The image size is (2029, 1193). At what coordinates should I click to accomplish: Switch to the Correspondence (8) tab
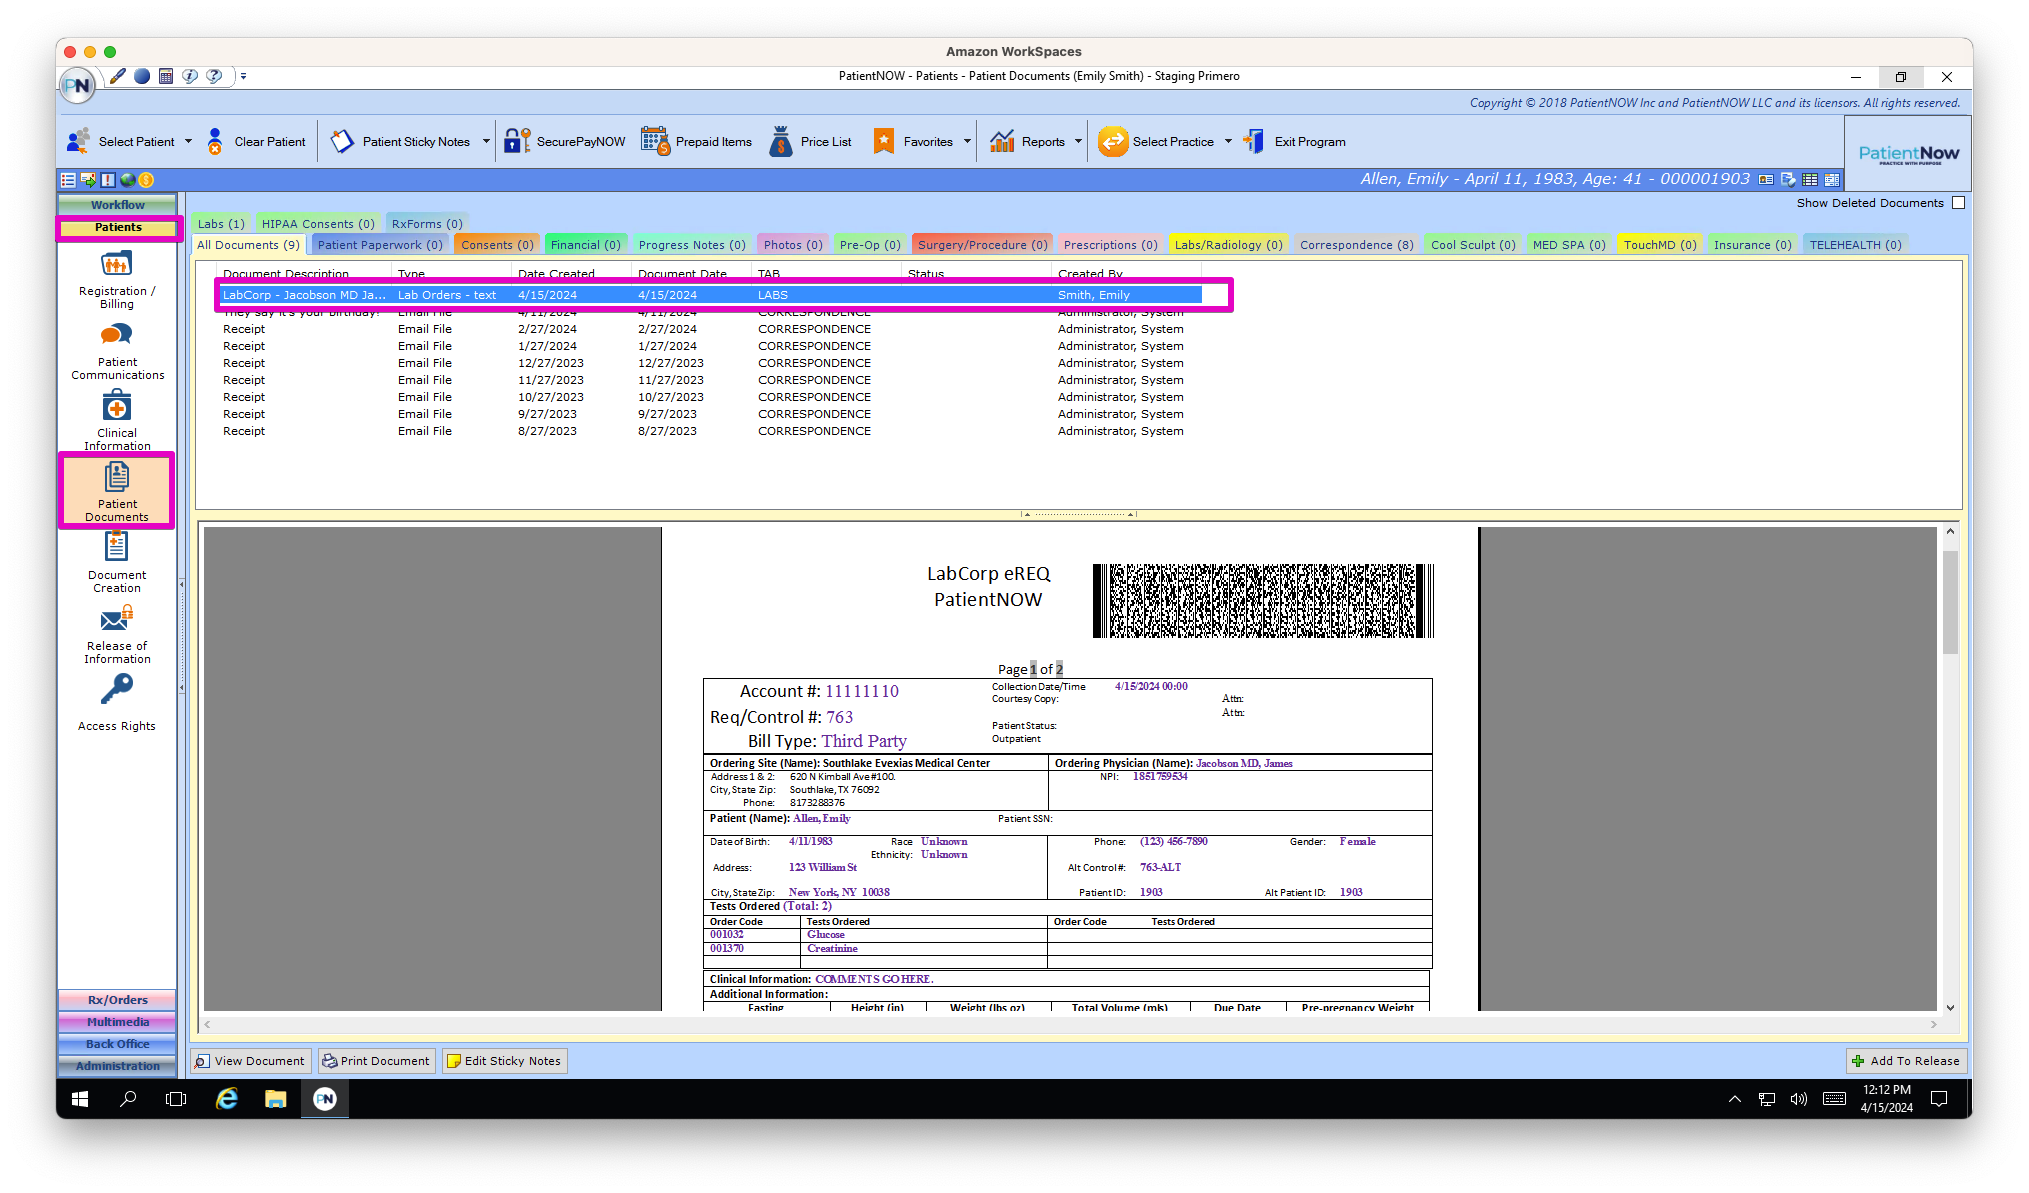tap(1356, 245)
